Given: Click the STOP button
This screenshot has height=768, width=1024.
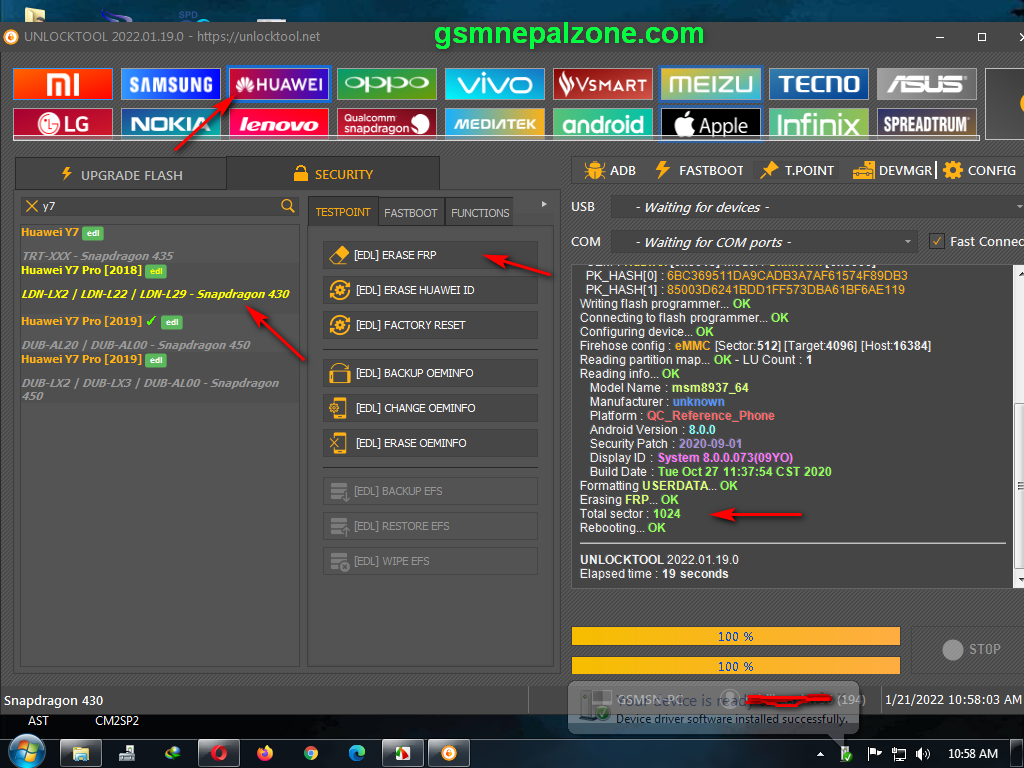Looking at the screenshot, I should pyautogui.click(x=971, y=649).
